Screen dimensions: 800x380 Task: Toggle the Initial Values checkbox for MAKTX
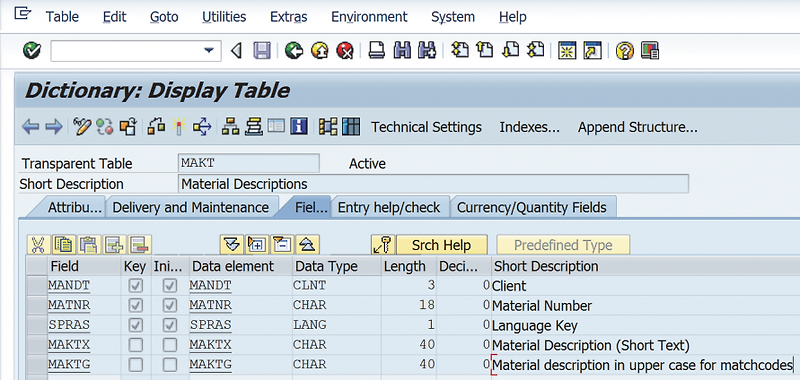pos(169,345)
